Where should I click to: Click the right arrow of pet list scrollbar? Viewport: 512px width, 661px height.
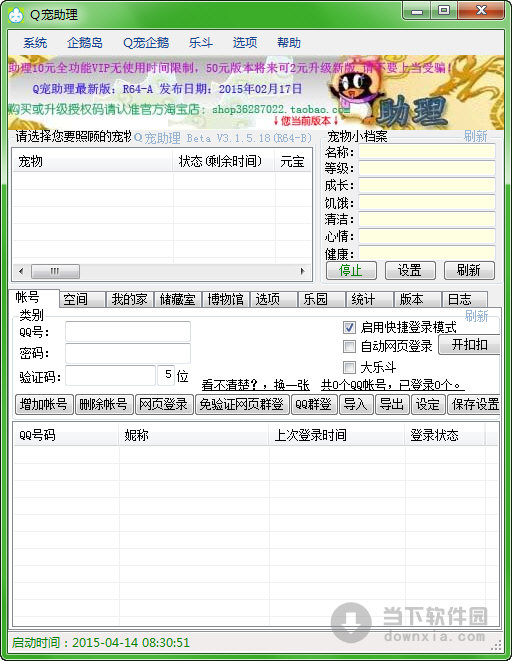point(303,271)
